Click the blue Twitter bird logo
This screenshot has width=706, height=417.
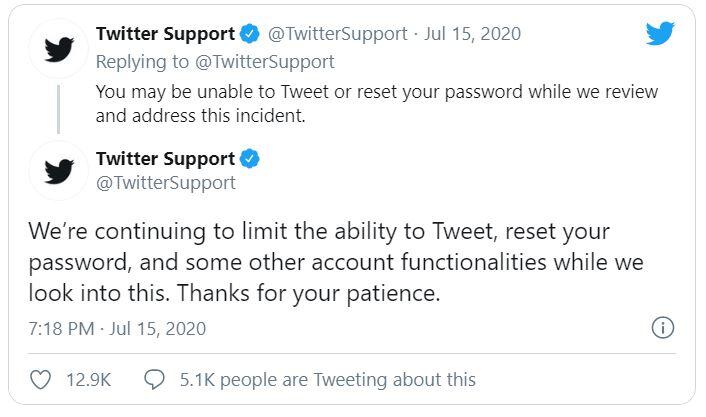[660, 34]
